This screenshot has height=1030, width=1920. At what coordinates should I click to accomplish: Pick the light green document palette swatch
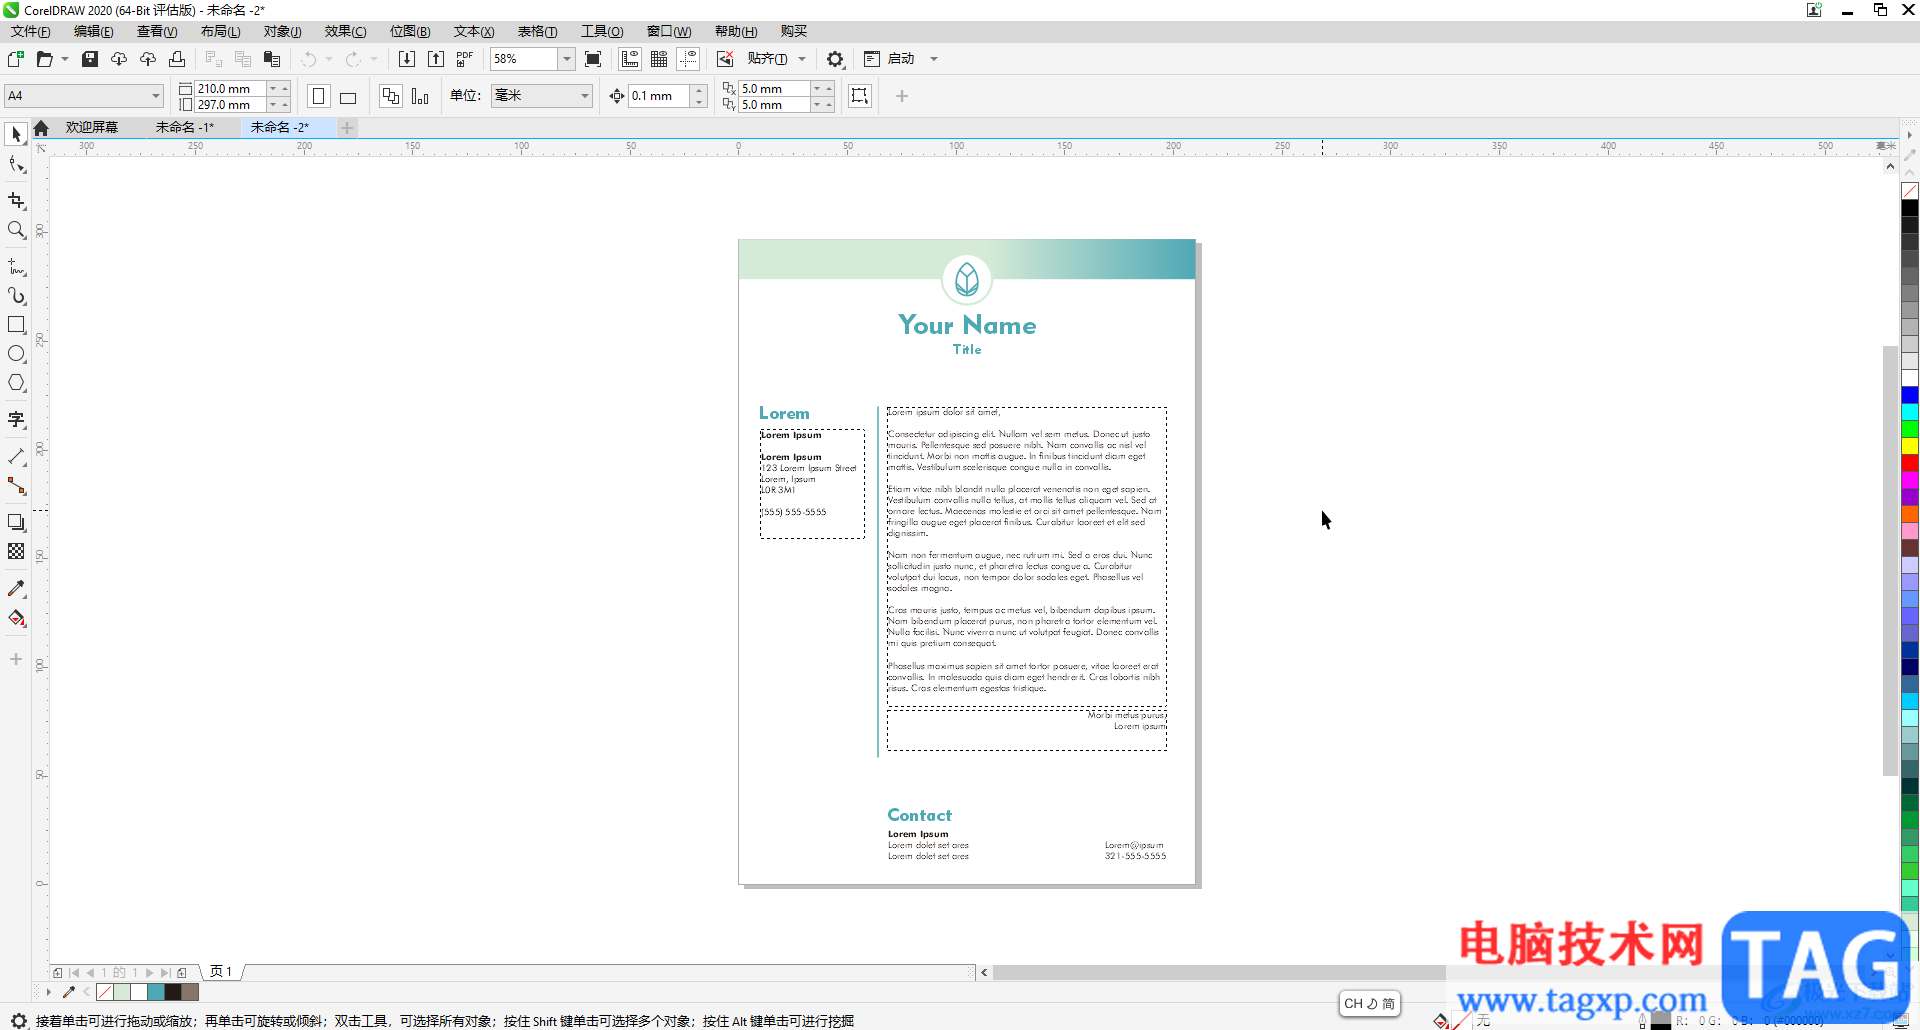pyautogui.click(x=121, y=992)
